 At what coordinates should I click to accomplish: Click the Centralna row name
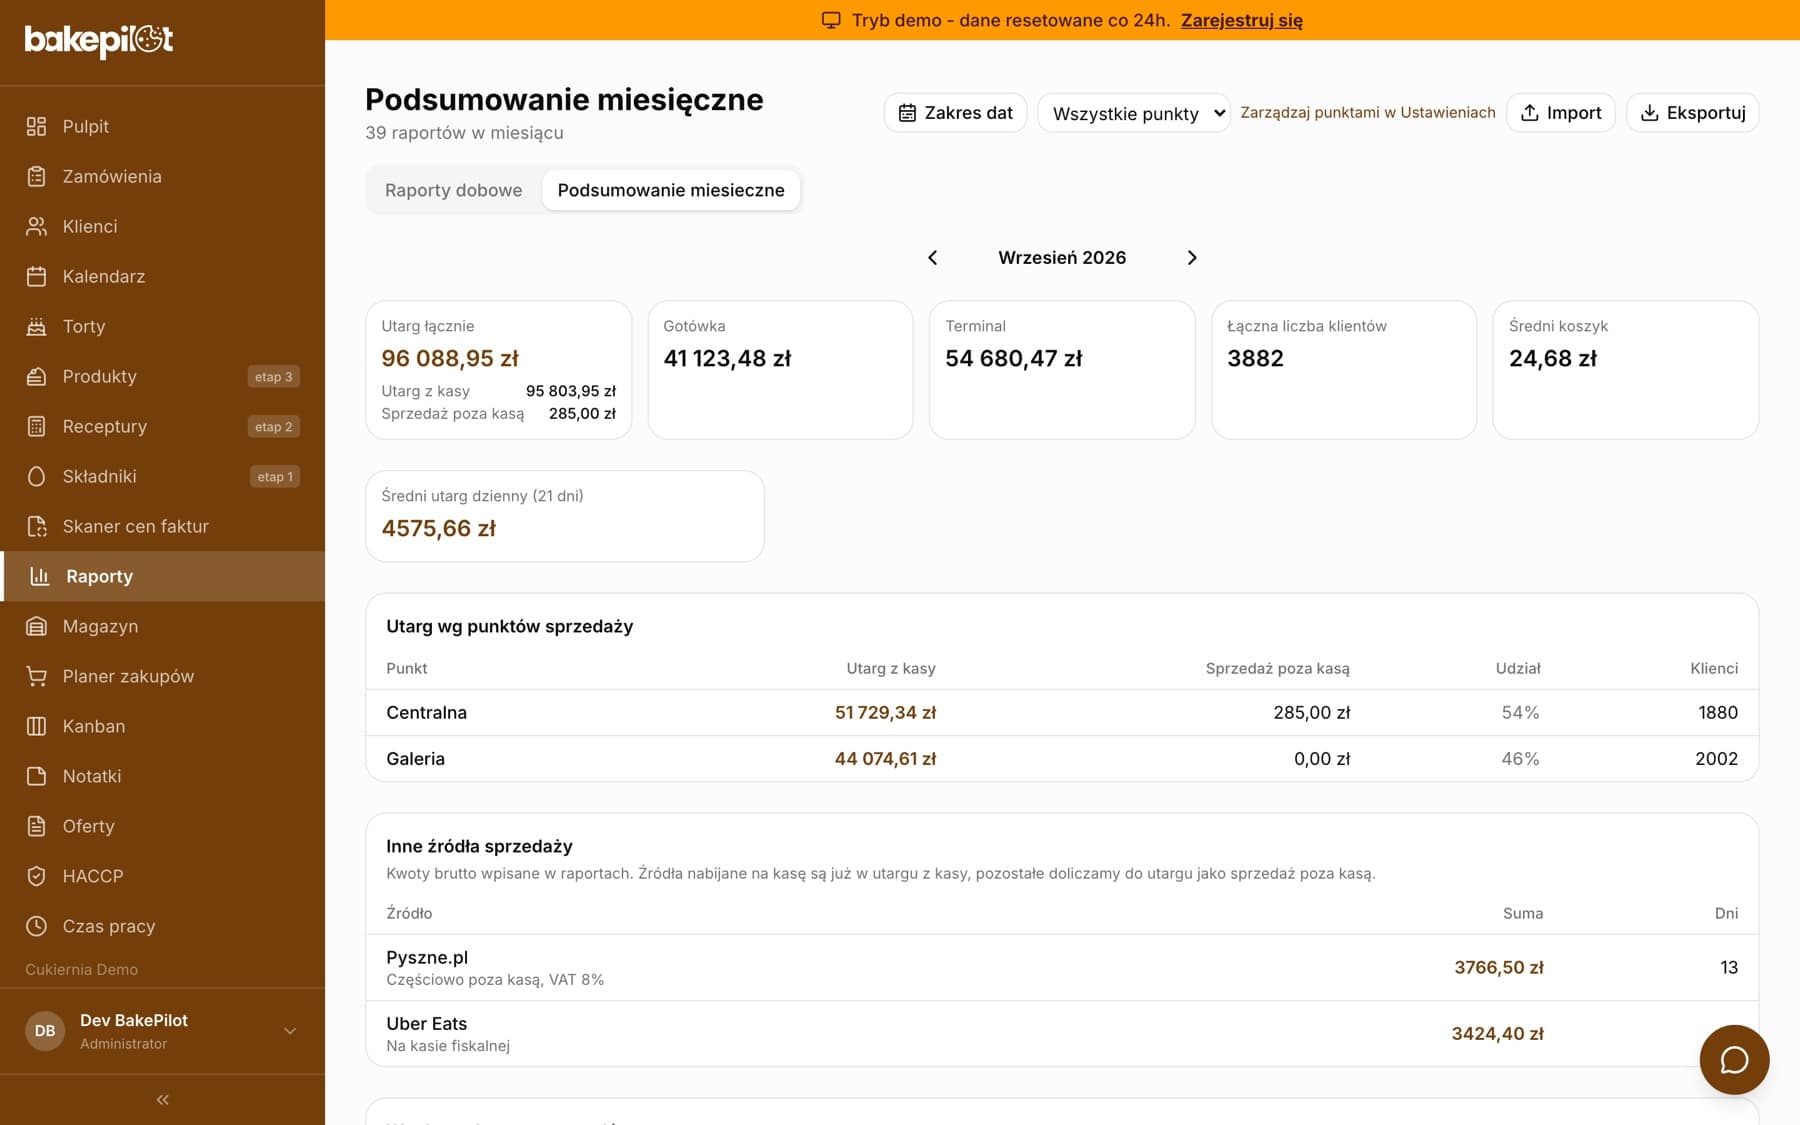coord(427,713)
